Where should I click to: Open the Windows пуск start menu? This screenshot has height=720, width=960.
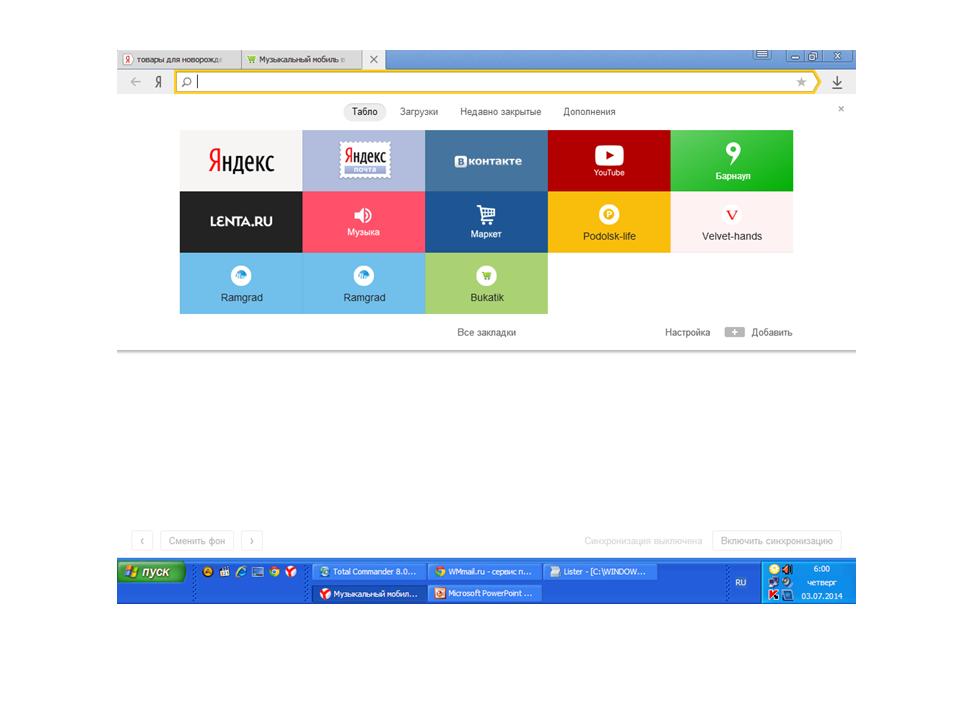(x=151, y=572)
